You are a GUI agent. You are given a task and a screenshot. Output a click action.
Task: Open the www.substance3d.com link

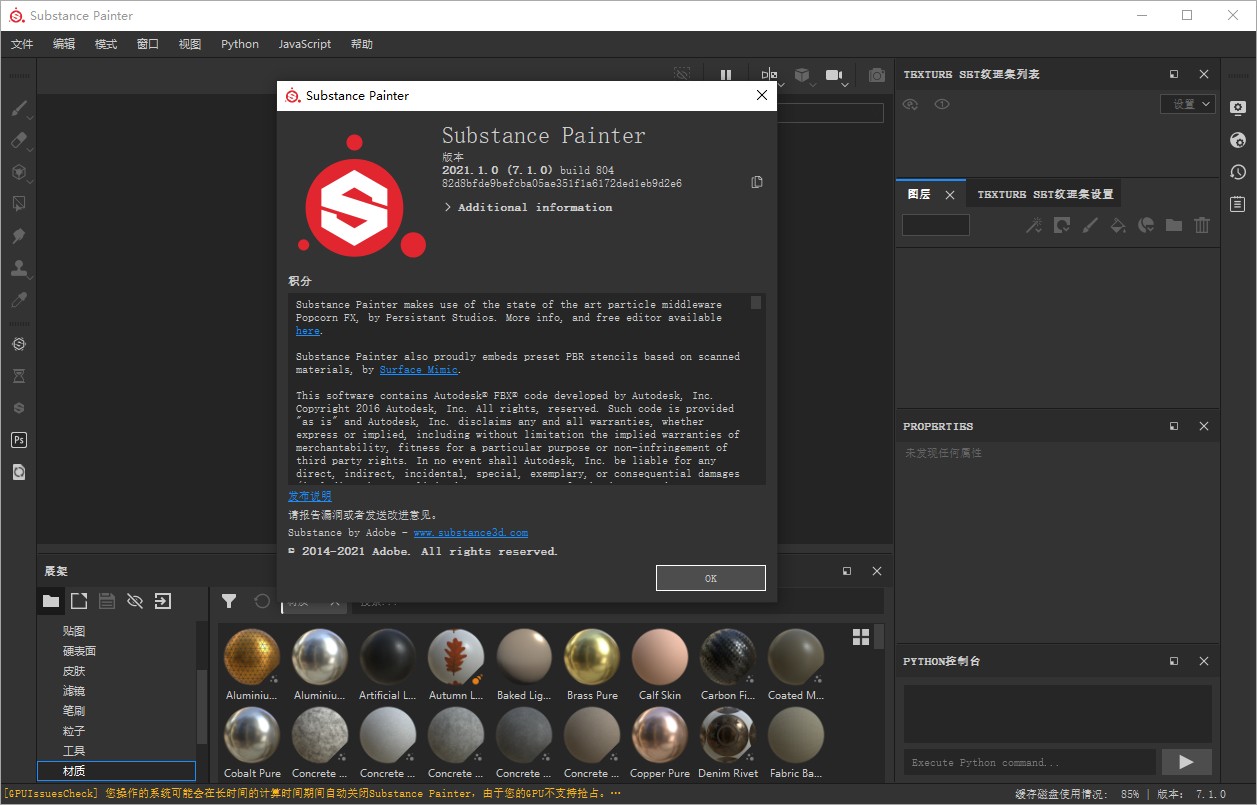(x=471, y=533)
